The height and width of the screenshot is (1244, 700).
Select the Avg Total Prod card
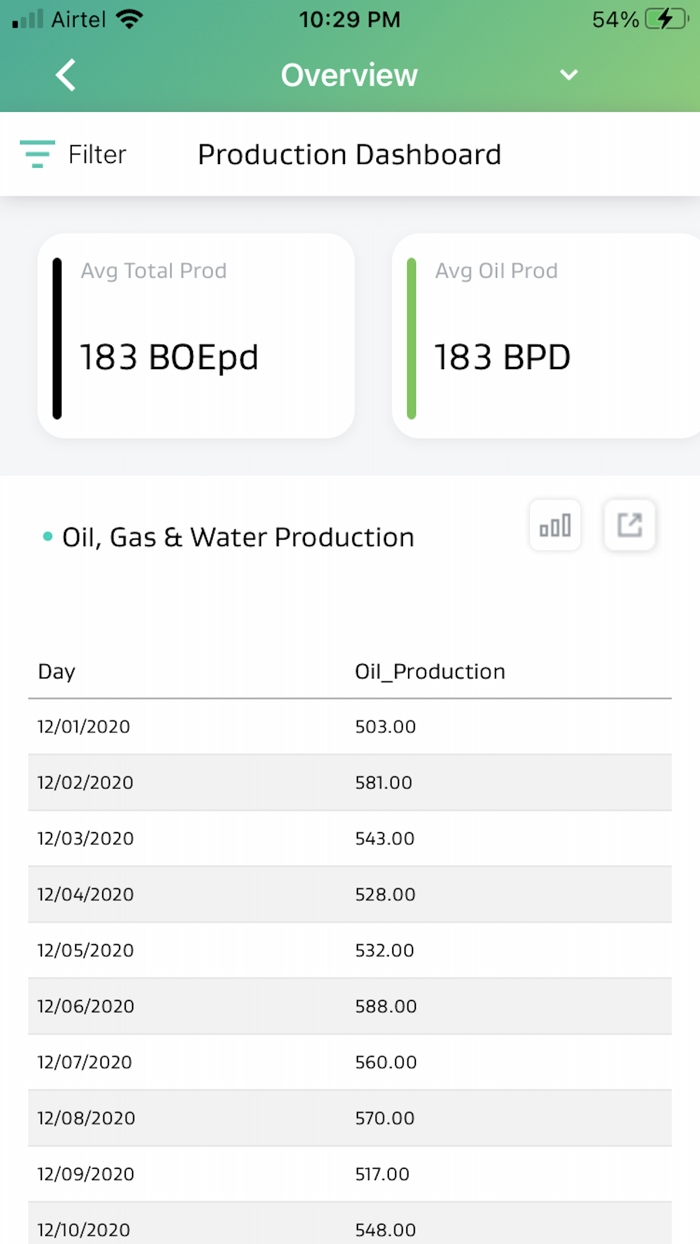point(196,336)
